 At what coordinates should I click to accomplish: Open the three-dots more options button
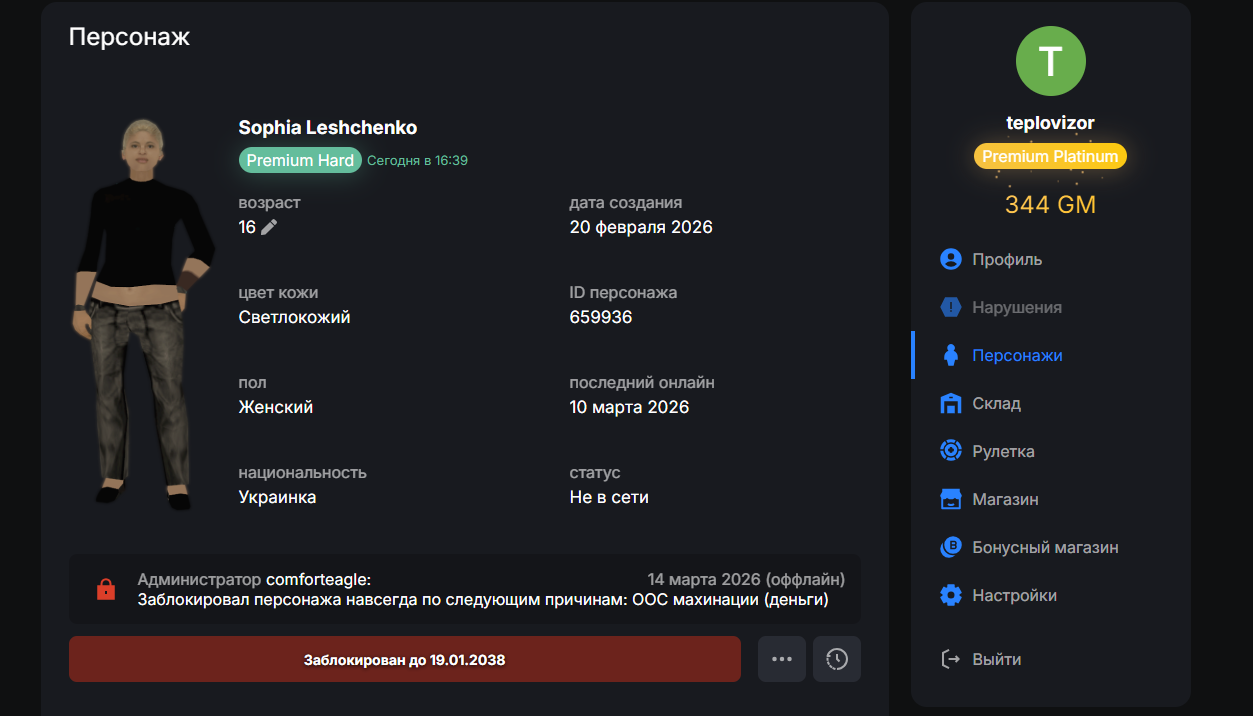coord(782,659)
